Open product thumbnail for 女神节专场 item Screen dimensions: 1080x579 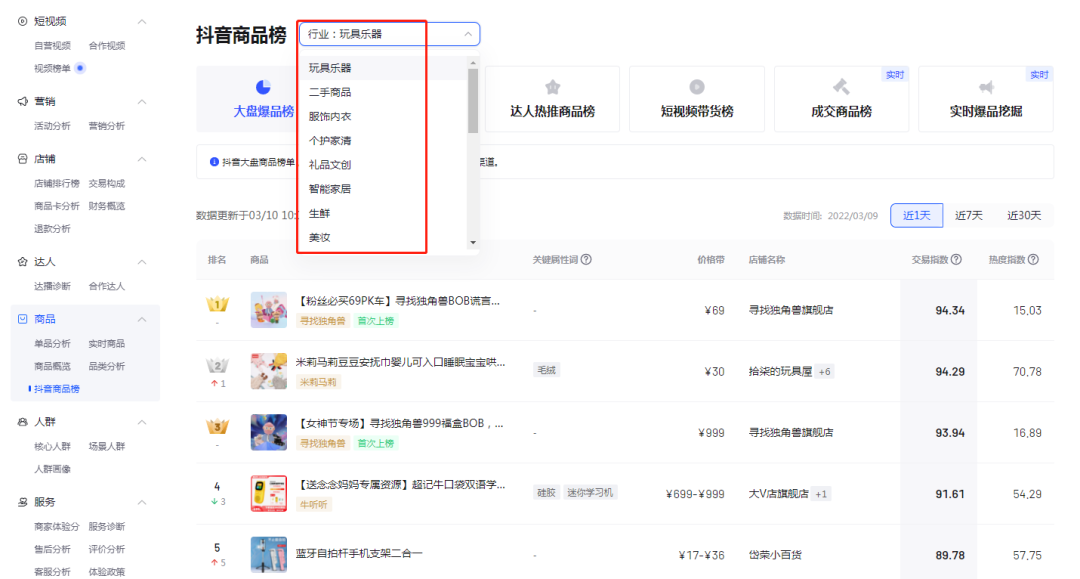click(x=269, y=432)
